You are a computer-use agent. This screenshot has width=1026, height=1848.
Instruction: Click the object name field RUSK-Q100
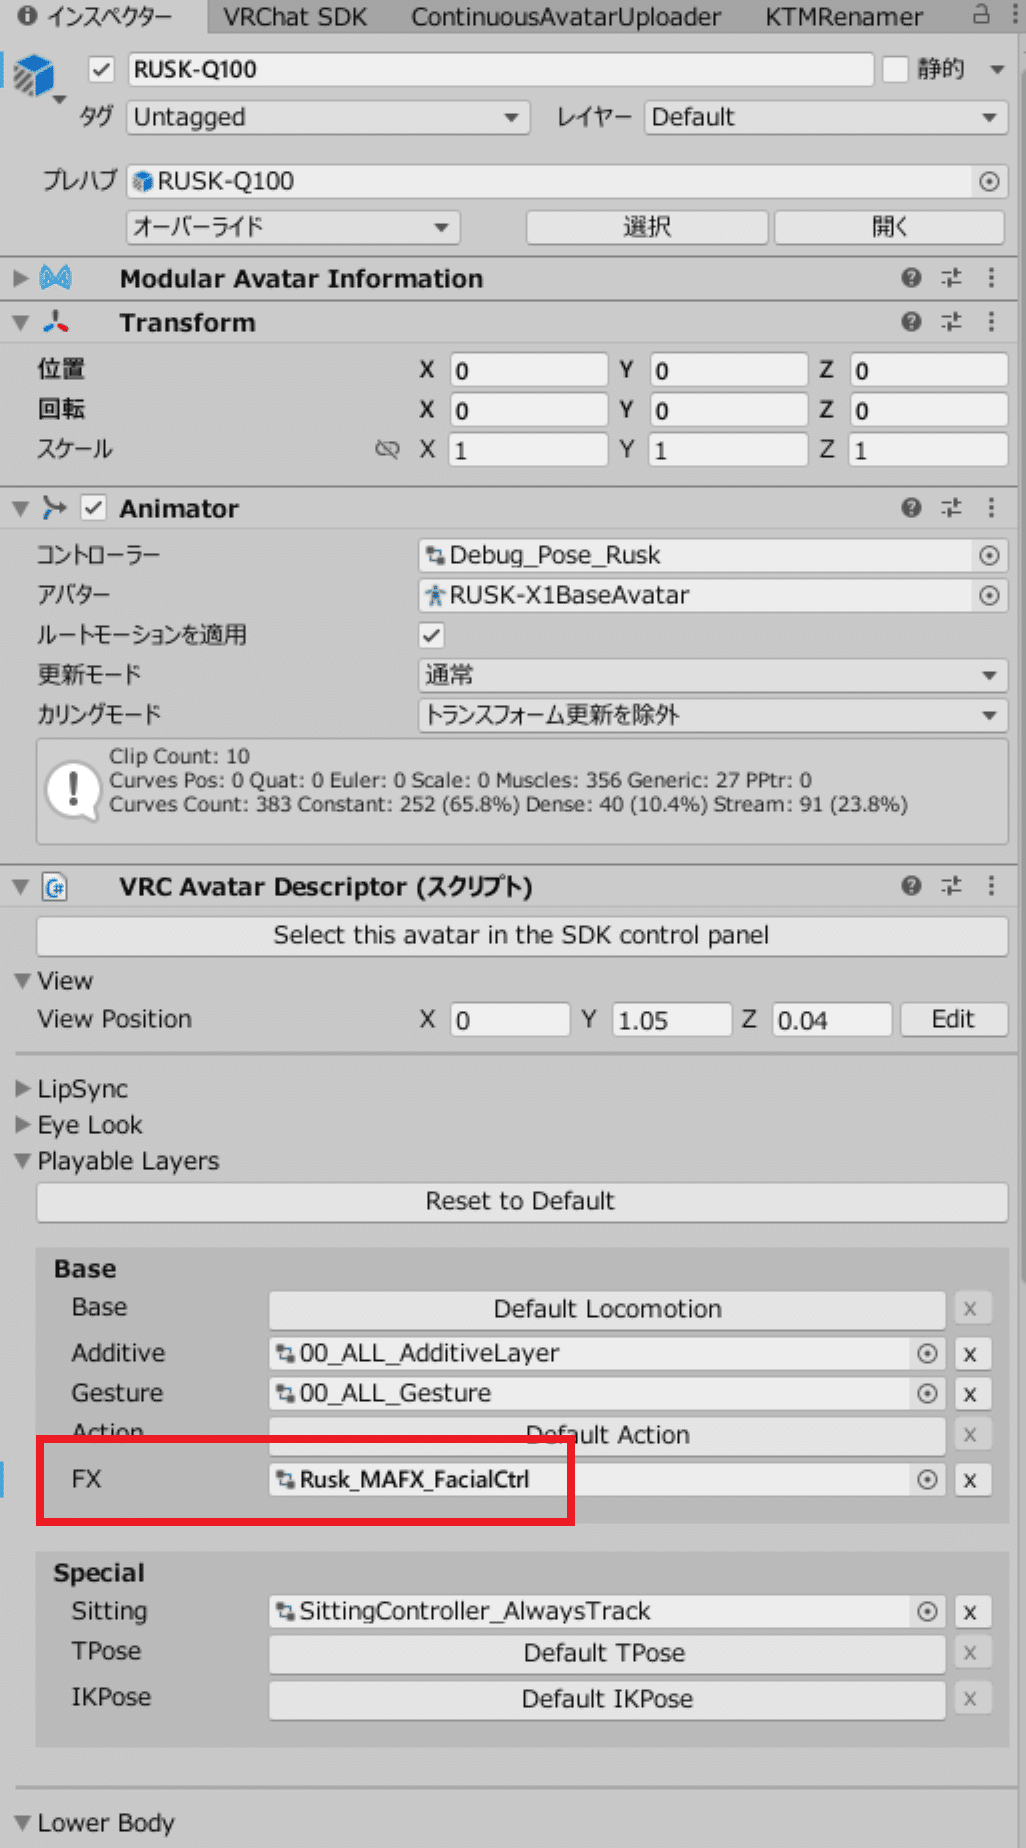click(x=501, y=69)
